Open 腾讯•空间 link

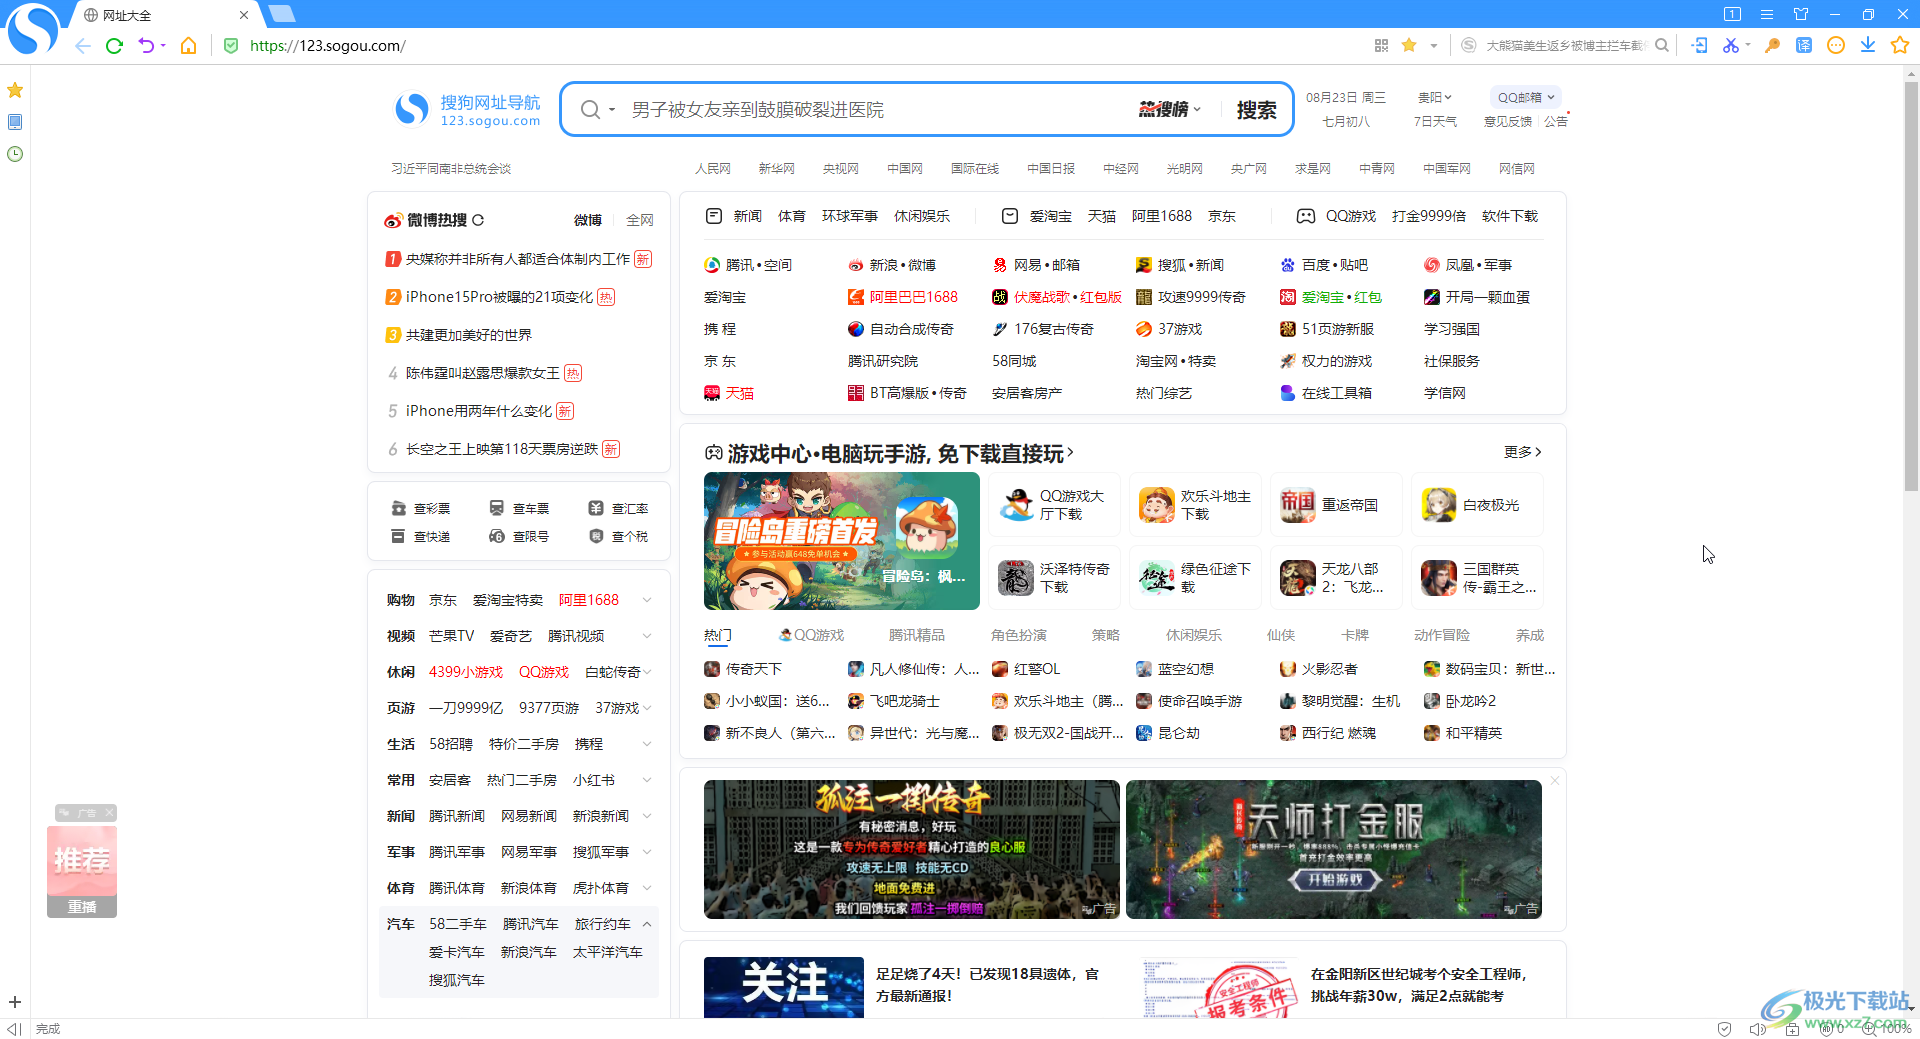pos(748,265)
